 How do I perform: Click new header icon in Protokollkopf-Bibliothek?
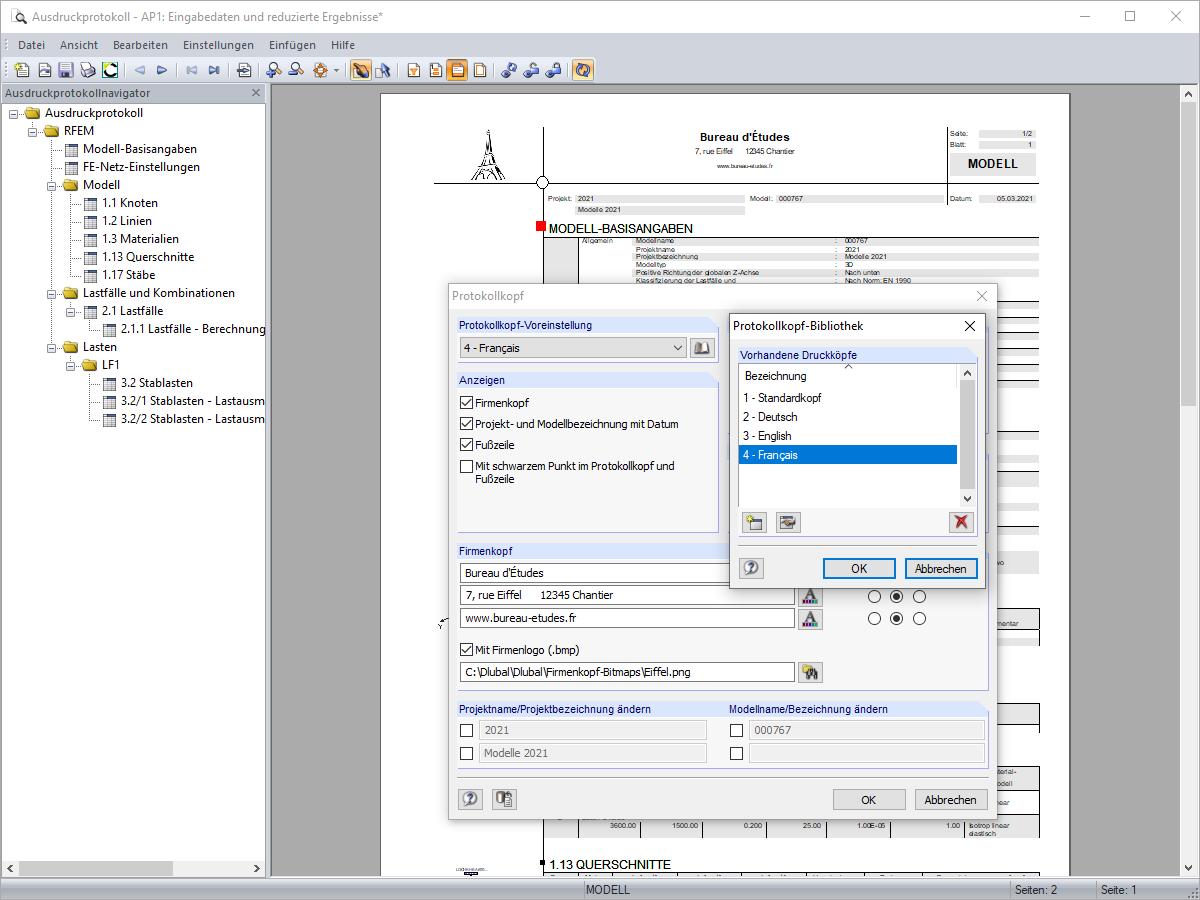[x=754, y=522]
